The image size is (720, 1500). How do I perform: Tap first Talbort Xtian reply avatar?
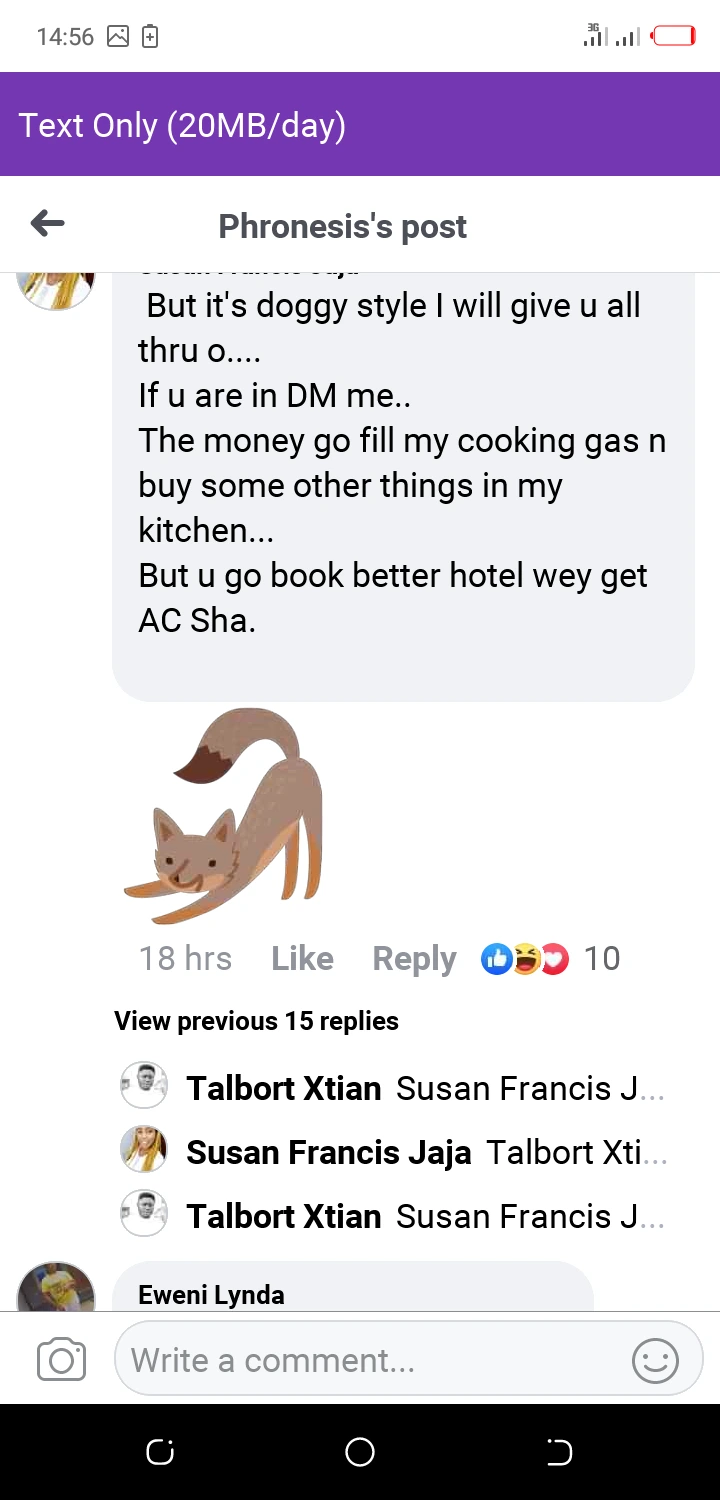[144, 1085]
